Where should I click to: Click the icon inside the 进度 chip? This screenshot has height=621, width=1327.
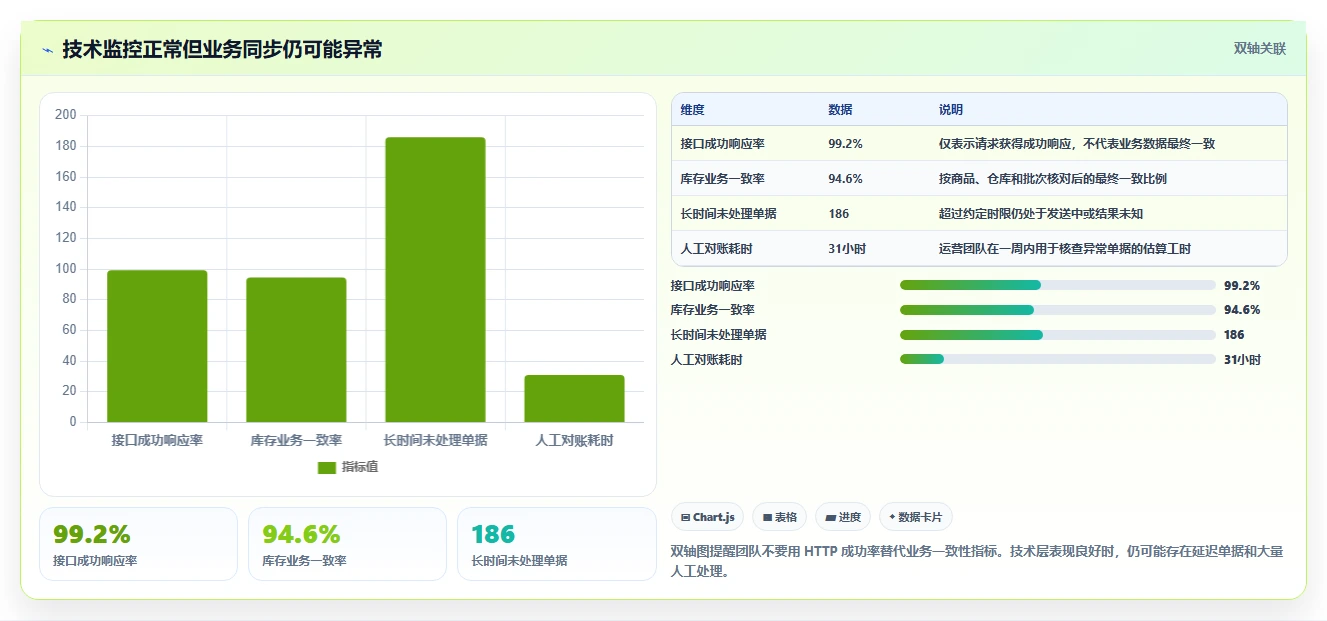(831, 518)
